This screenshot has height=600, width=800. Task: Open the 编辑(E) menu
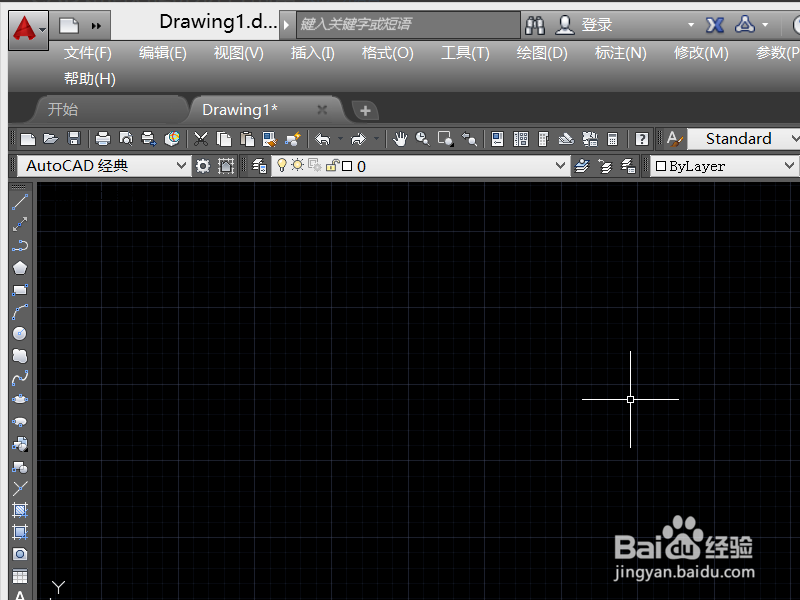coord(163,53)
